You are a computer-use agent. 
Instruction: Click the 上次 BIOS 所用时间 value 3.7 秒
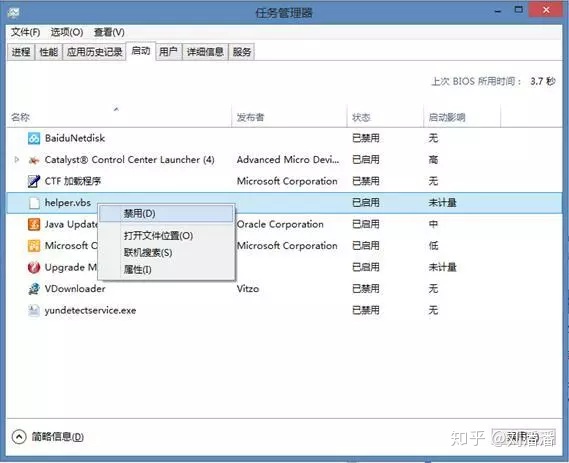click(543, 81)
